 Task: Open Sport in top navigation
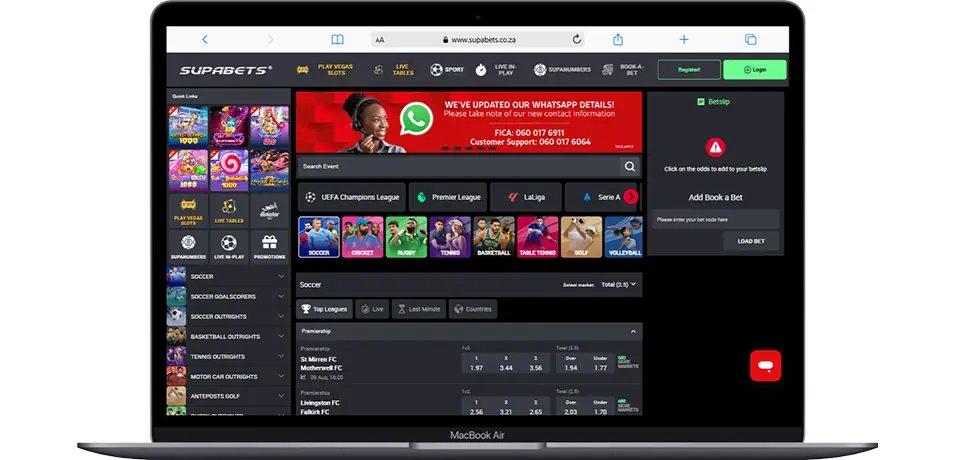coord(447,70)
